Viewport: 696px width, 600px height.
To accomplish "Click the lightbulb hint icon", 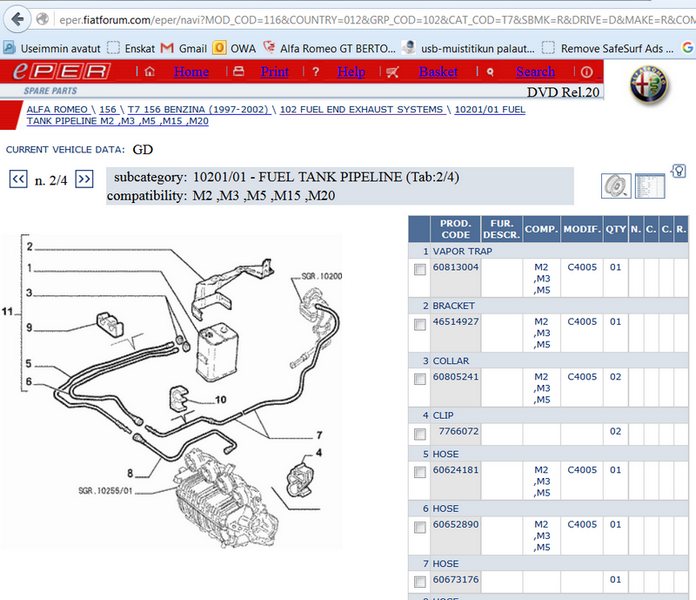I will point(679,171).
